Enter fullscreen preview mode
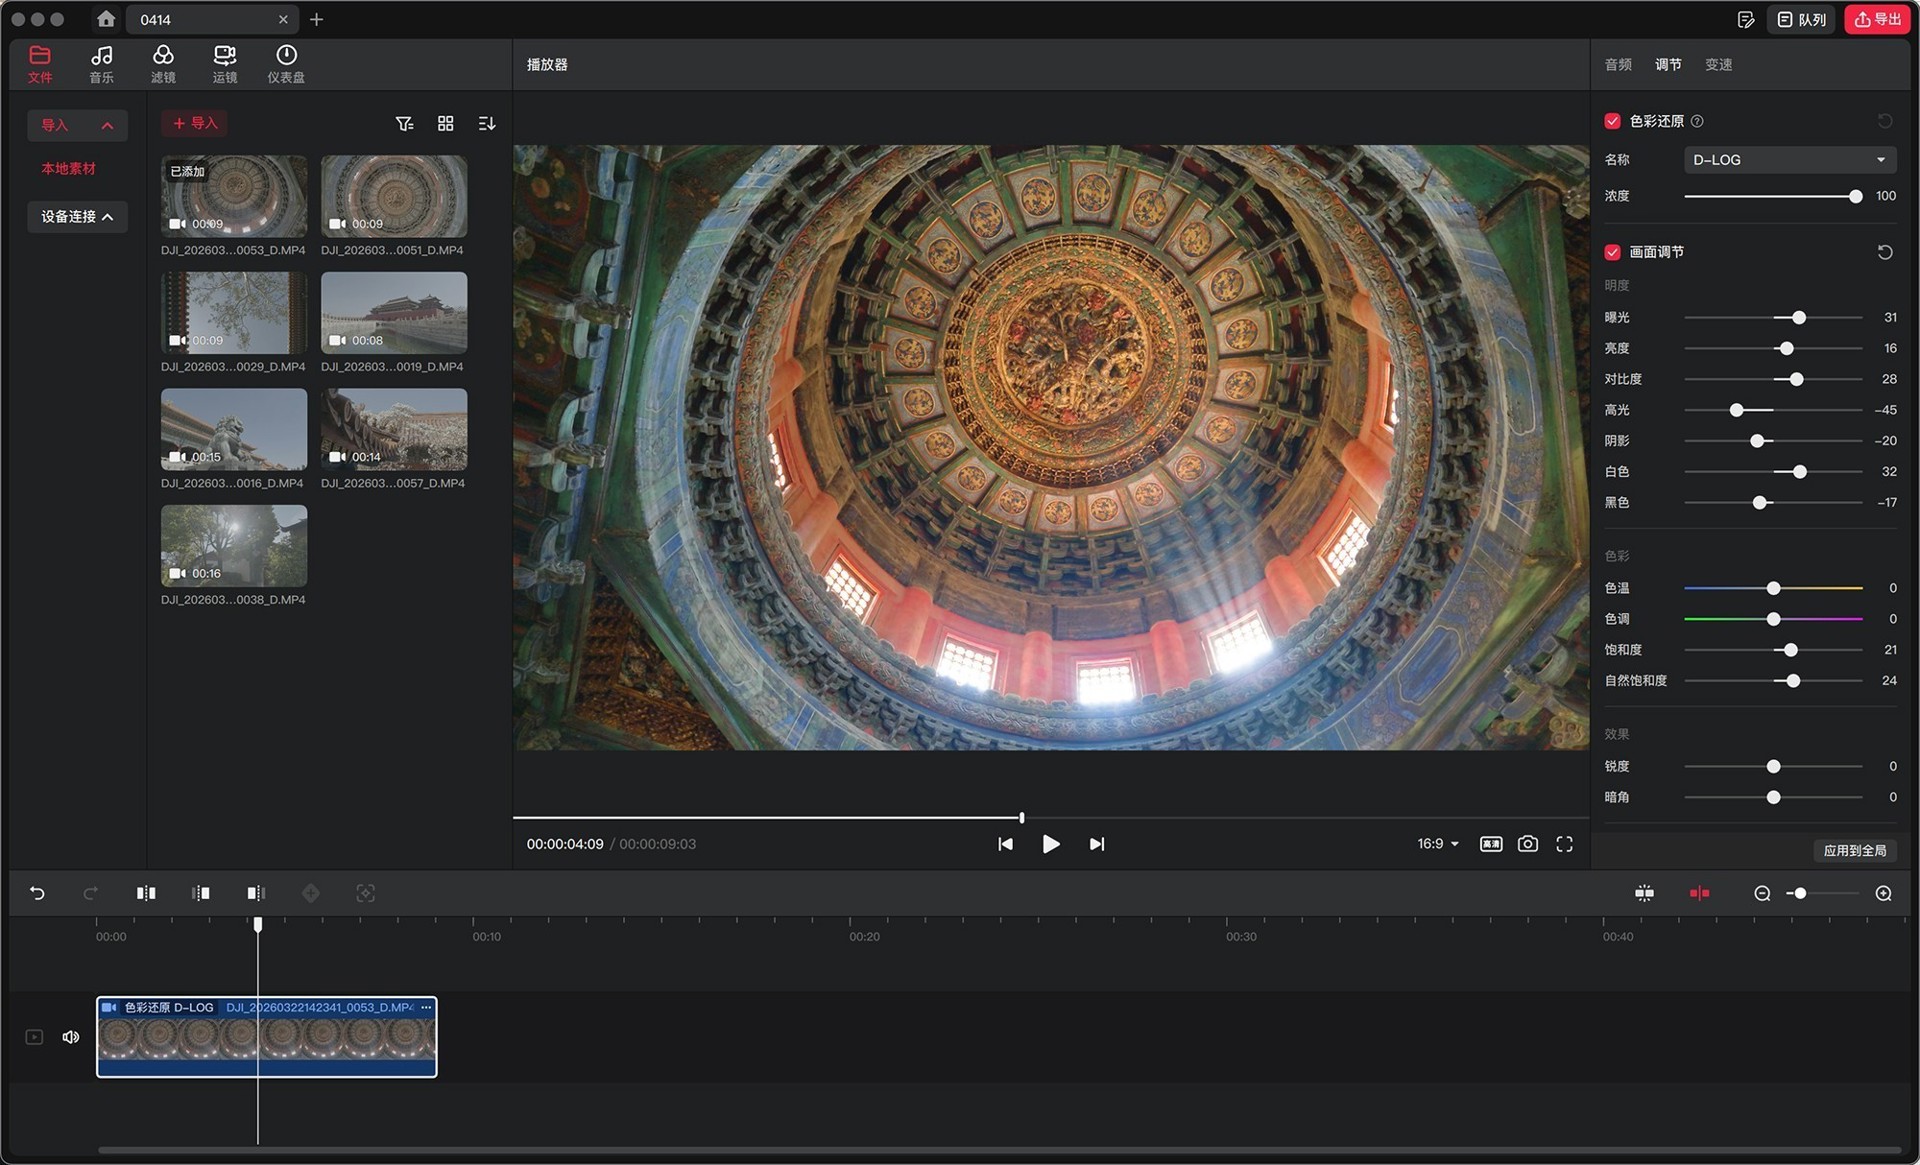Screen dimensions: 1920x1165 [x=1564, y=844]
